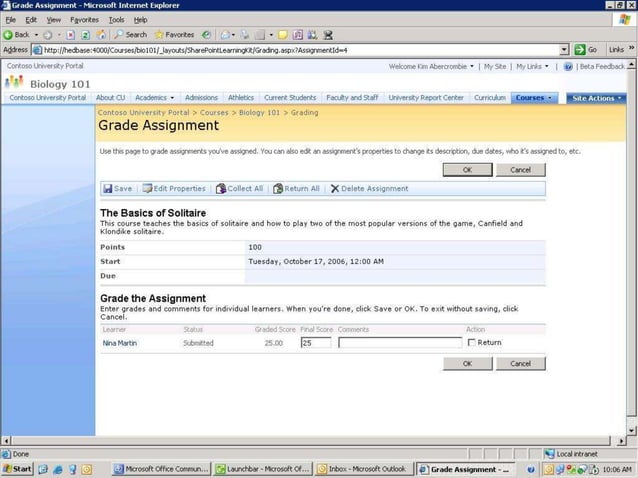
Task: Click the Biology 101 site logo icon
Action: pos(14,82)
